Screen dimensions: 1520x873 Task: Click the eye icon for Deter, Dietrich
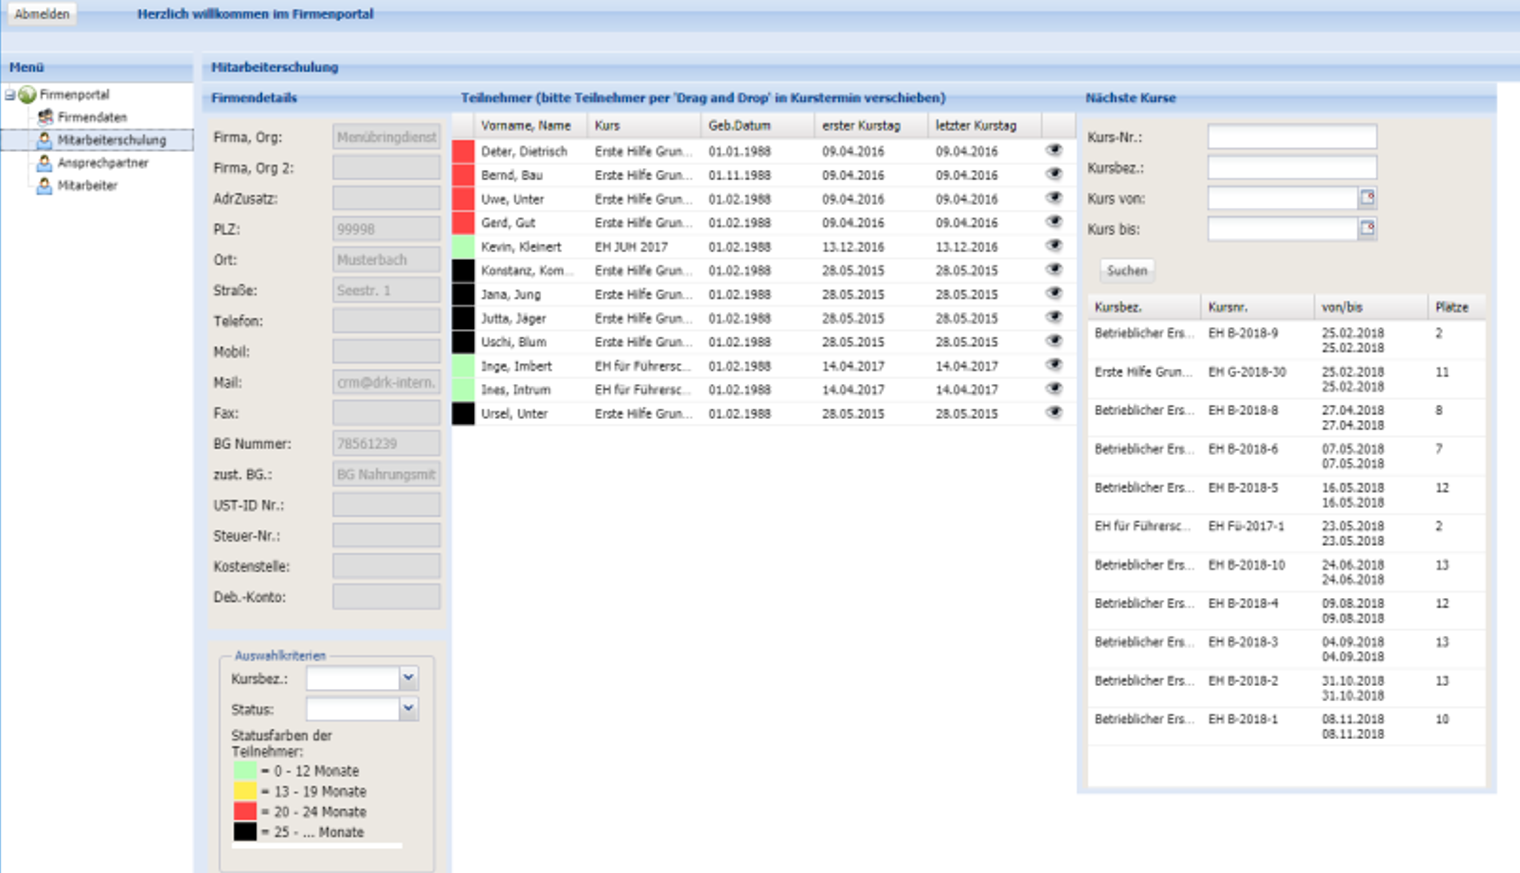[x=1054, y=151]
